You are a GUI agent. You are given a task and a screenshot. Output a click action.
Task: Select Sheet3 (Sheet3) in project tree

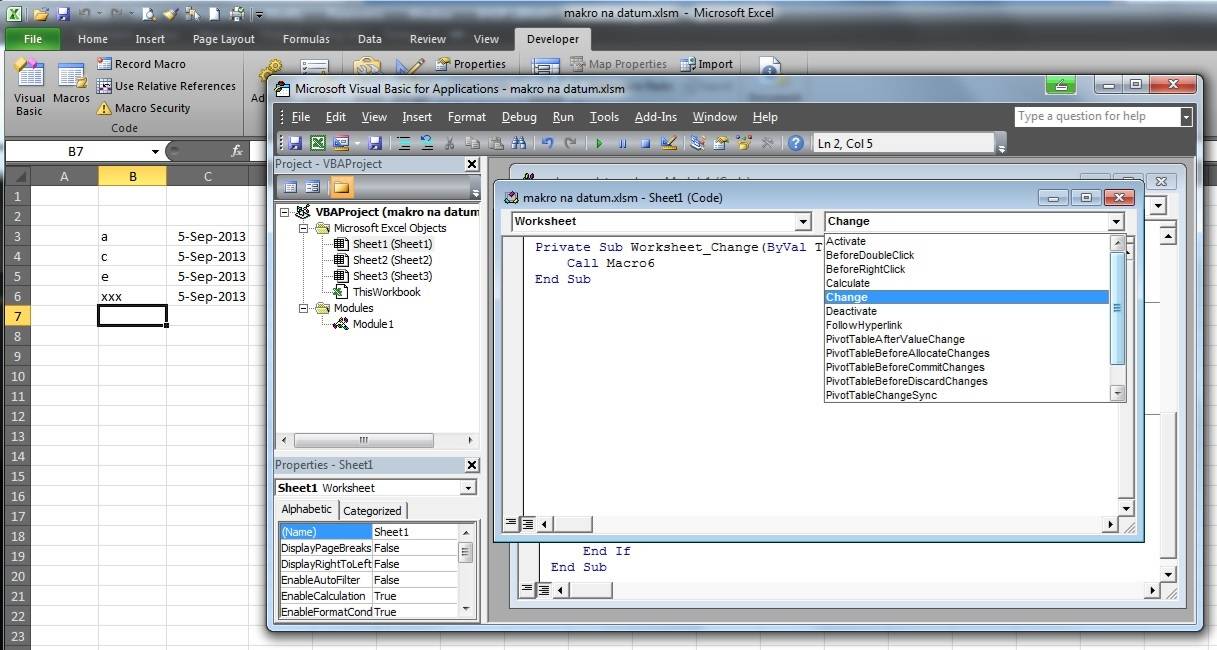(392, 276)
